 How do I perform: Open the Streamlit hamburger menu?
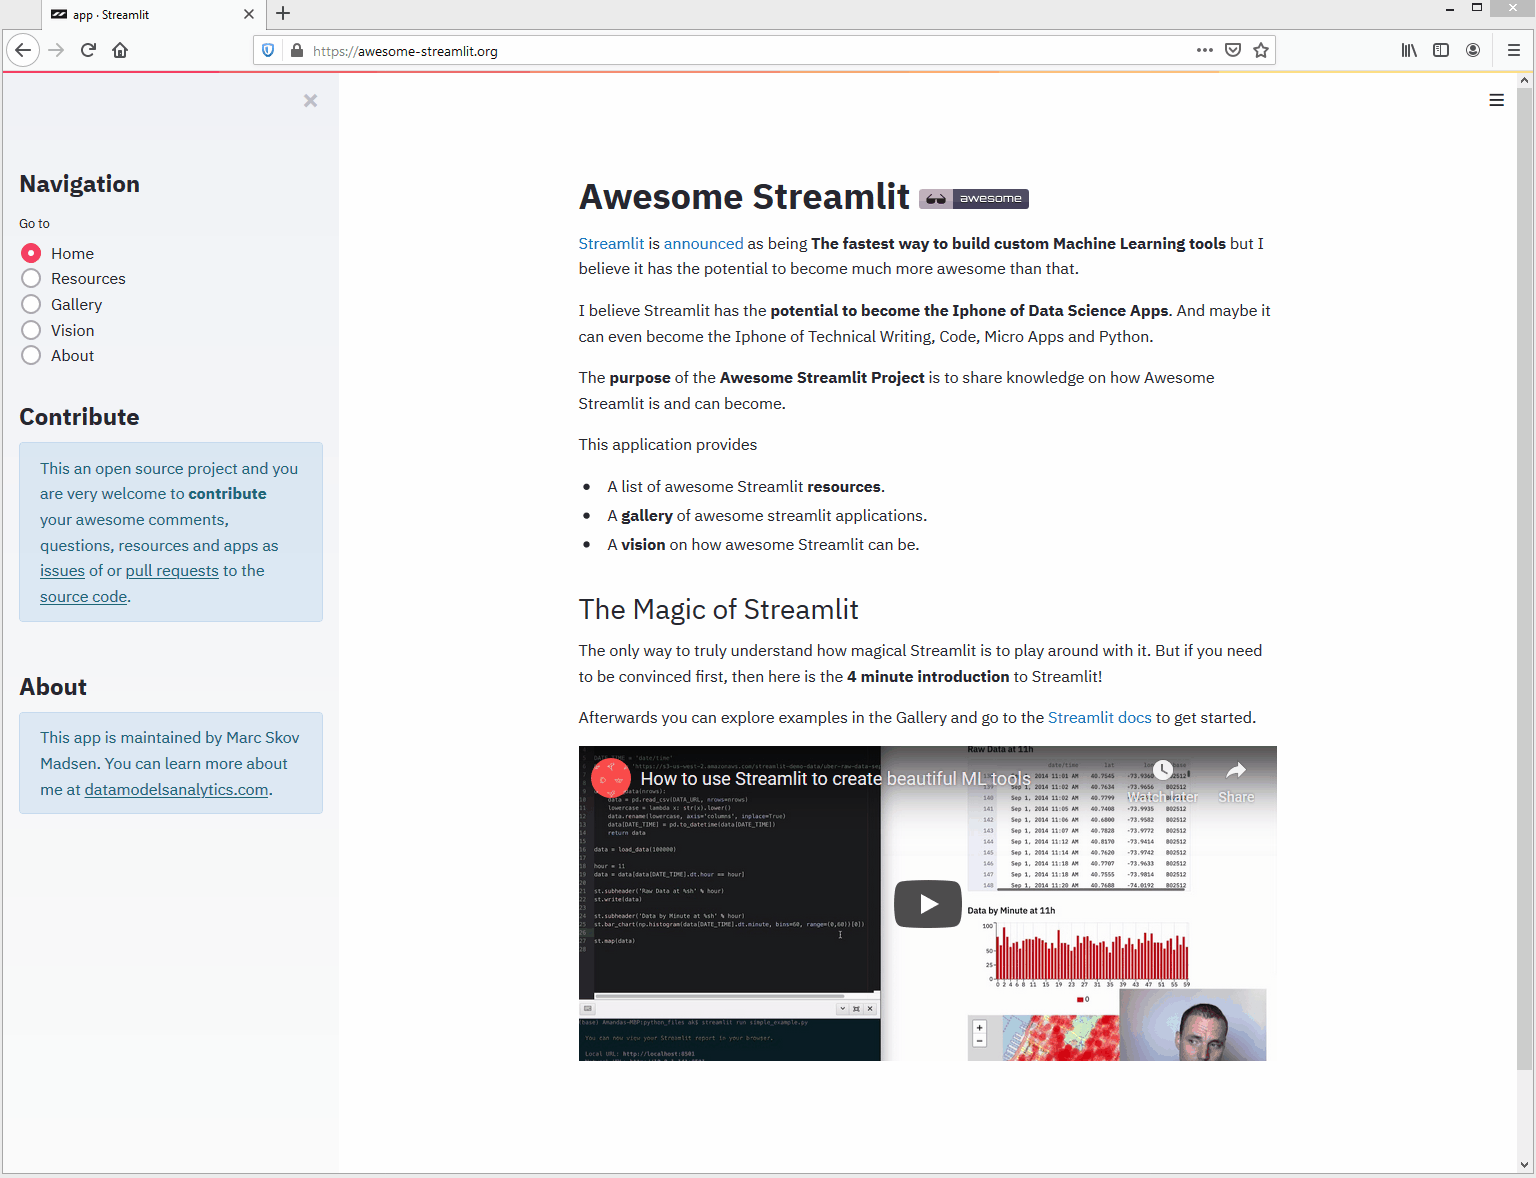1497,100
